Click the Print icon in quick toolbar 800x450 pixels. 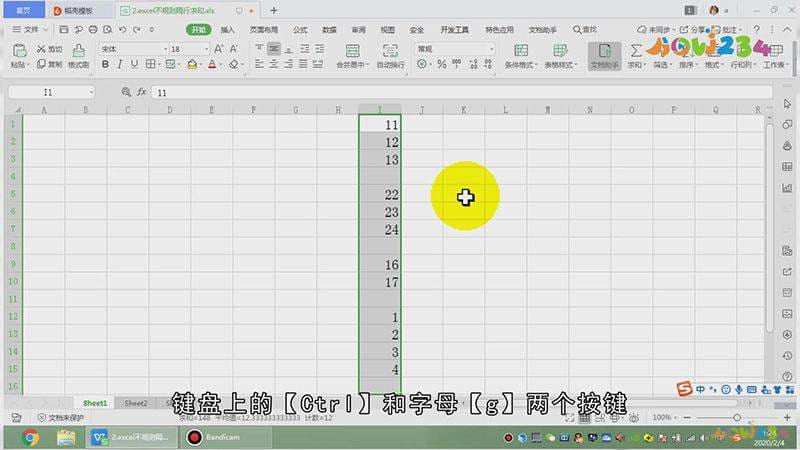(x=93, y=30)
